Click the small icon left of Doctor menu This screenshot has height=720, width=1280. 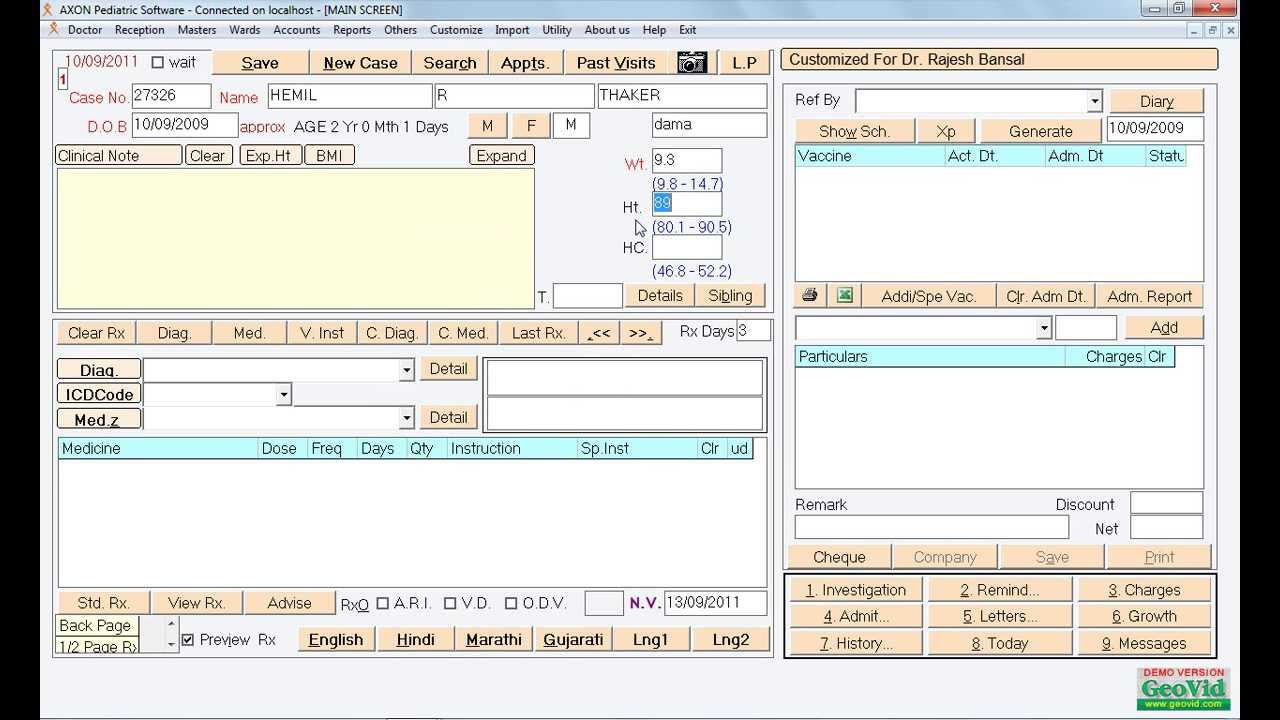click(x=55, y=30)
